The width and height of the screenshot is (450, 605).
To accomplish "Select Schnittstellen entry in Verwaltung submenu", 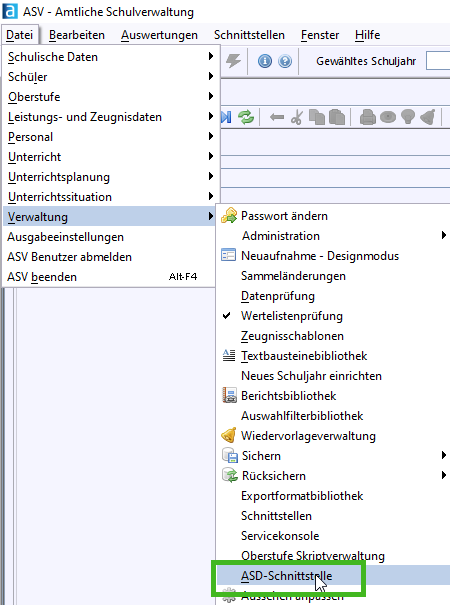I will pos(334,516).
